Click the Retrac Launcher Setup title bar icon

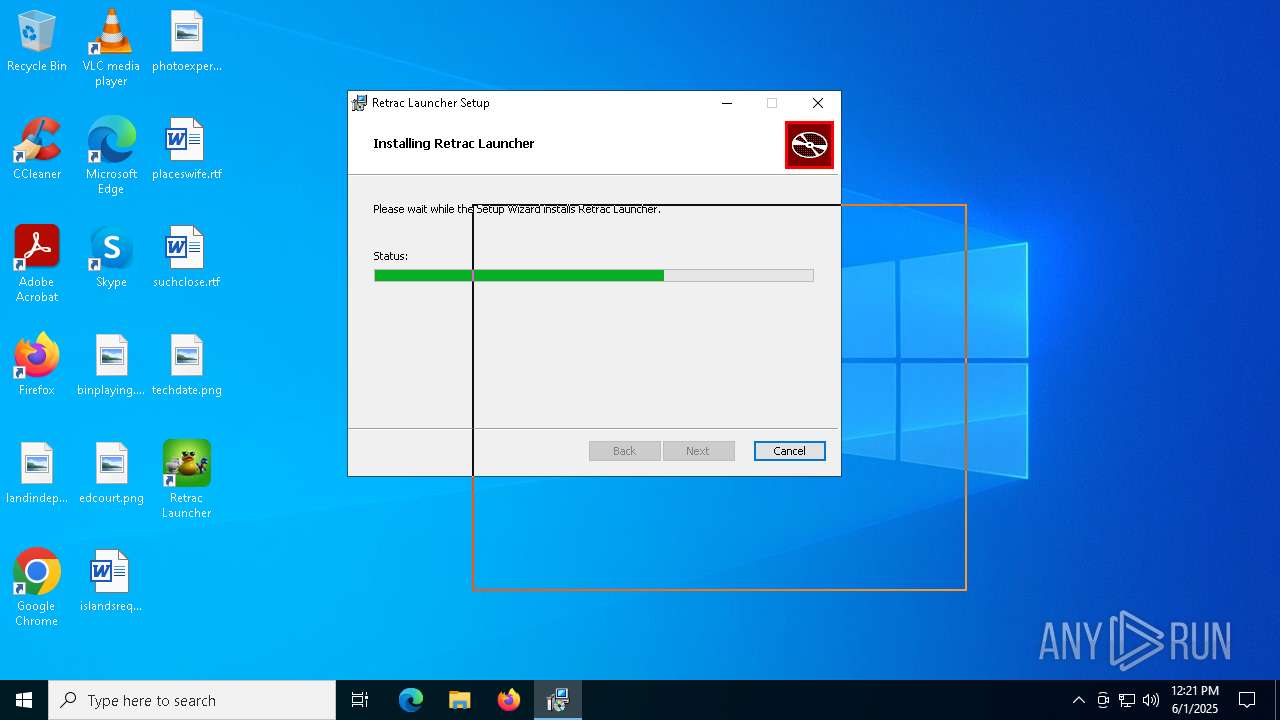coord(359,103)
